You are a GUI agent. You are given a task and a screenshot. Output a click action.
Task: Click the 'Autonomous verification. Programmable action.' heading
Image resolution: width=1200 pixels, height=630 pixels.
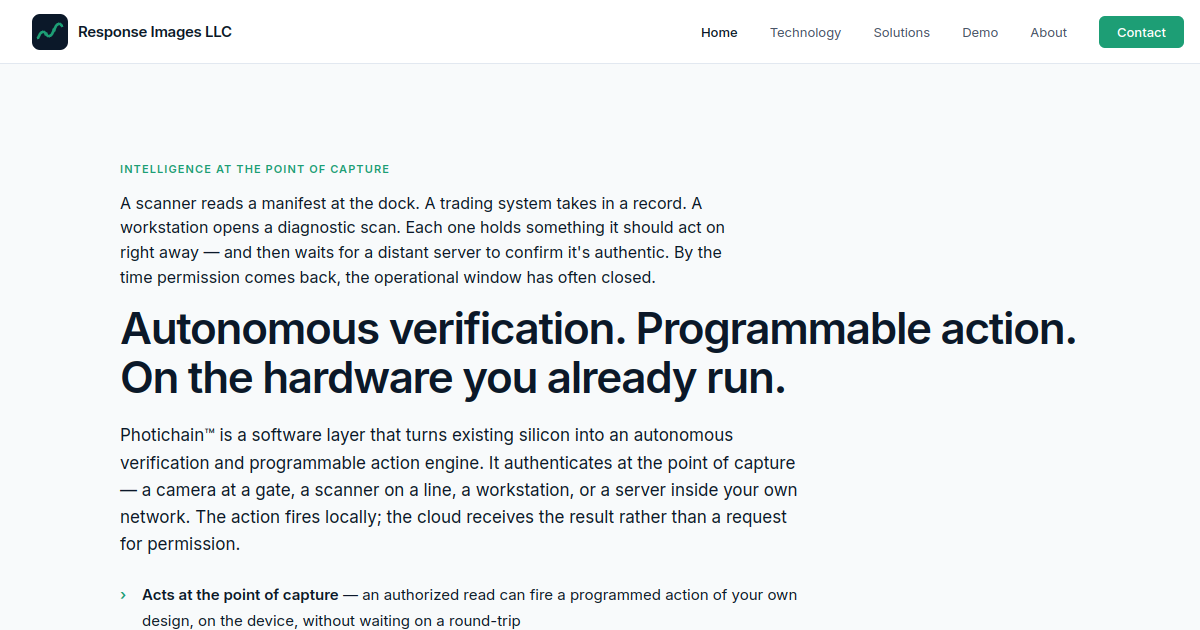tap(598, 353)
